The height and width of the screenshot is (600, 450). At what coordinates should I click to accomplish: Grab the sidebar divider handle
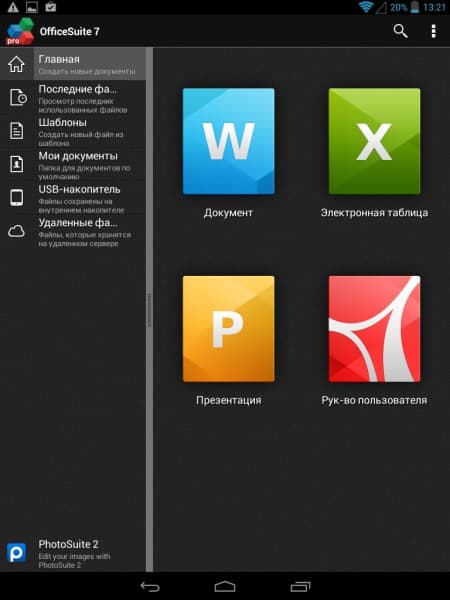coord(150,310)
